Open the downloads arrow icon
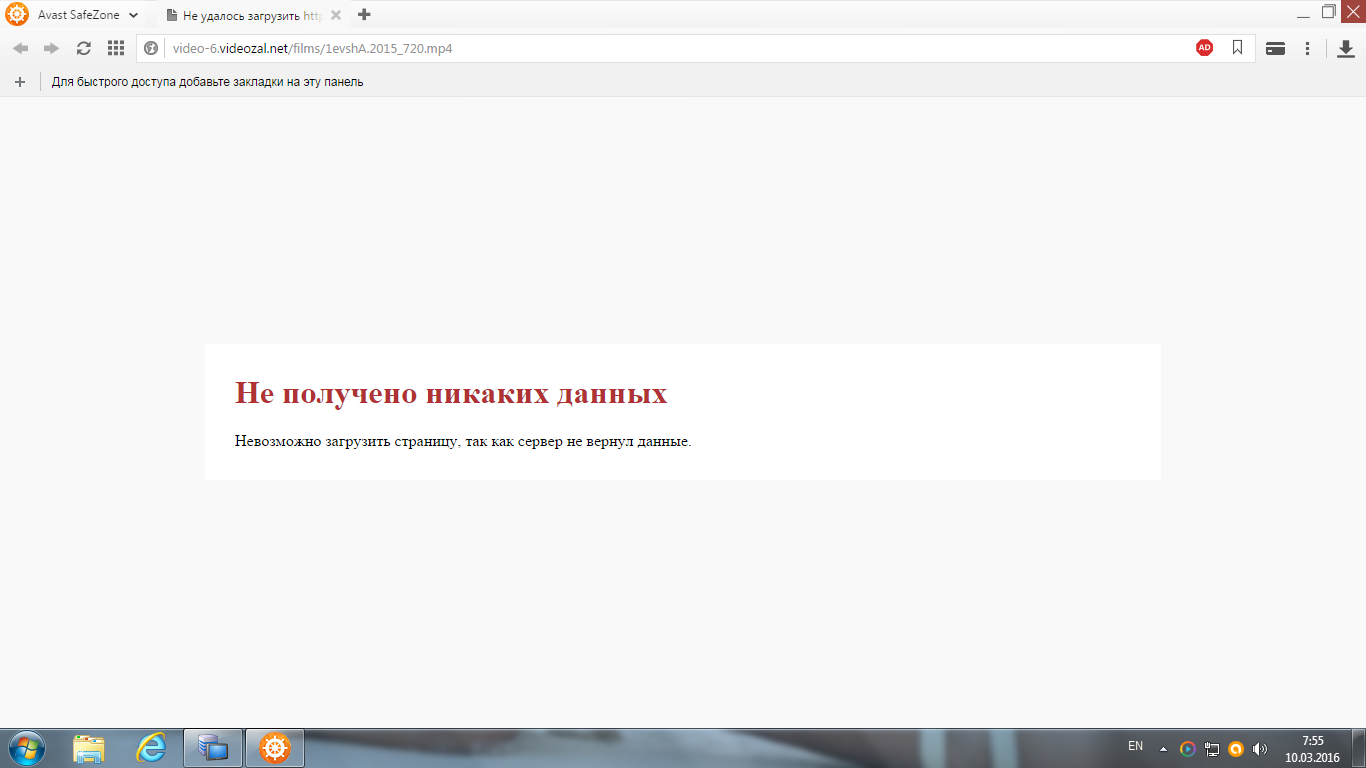Image resolution: width=1366 pixels, height=768 pixels. (x=1345, y=48)
